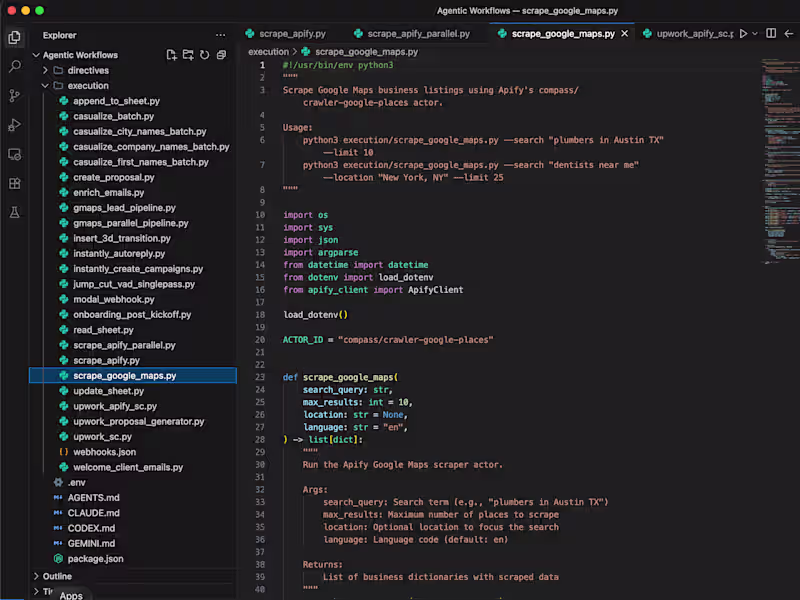Click the code minimap overview
This screenshot has height=600, width=800.
click(780, 161)
